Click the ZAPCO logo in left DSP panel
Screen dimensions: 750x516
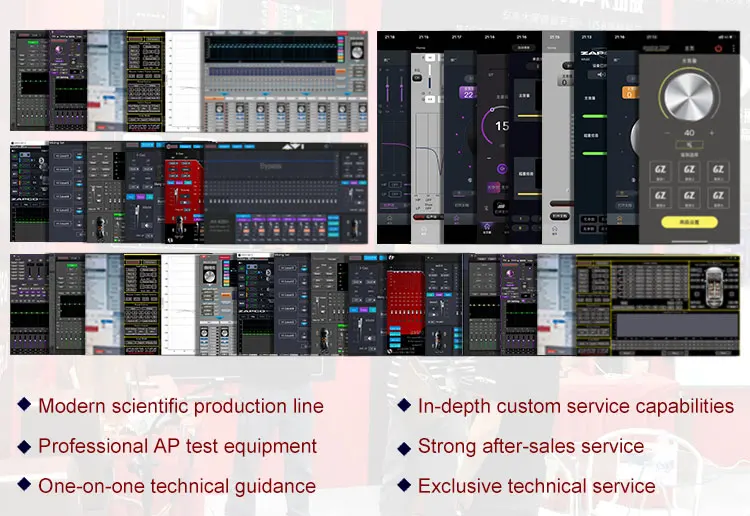coord(27,197)
